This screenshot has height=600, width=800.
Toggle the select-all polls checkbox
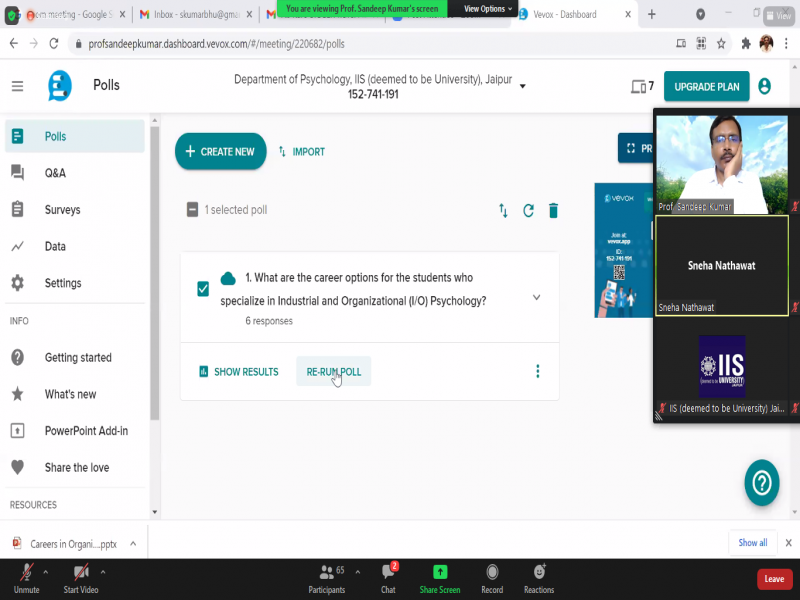192,210
